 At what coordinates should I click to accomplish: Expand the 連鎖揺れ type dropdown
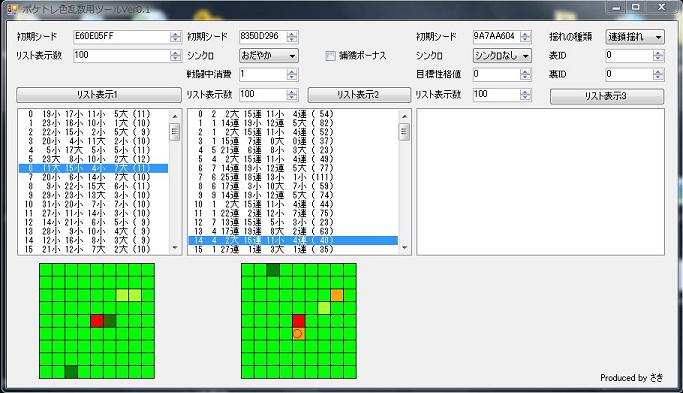635,37
